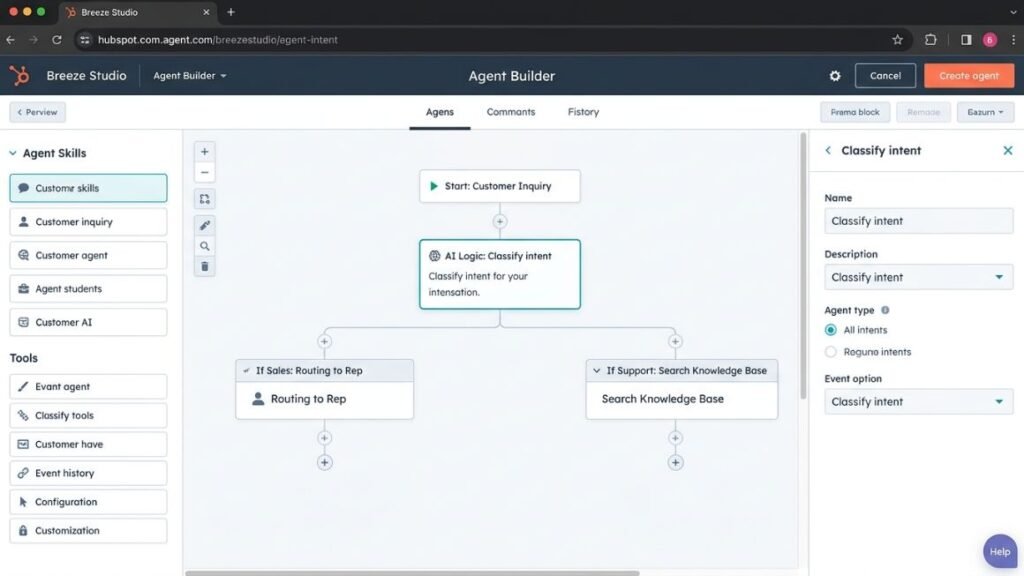
Task: Zoom in with the plus canvas tool
Action: point(204,152)
